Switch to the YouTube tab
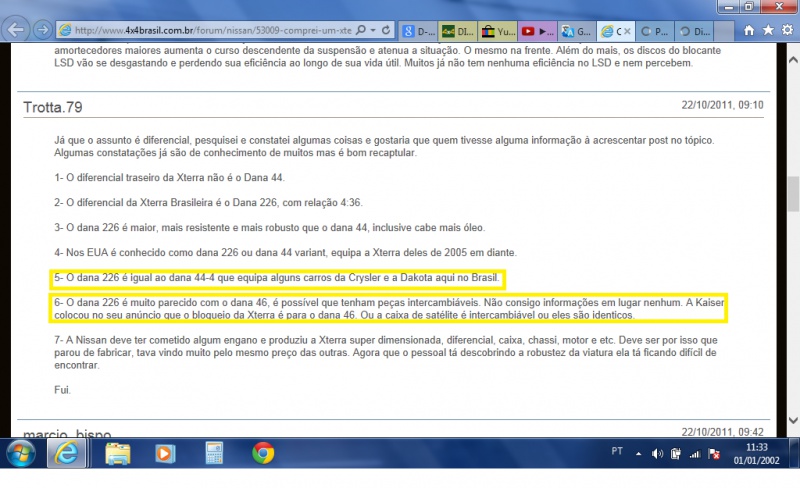Viewport: 800px width, 488px height. (537, 31)
